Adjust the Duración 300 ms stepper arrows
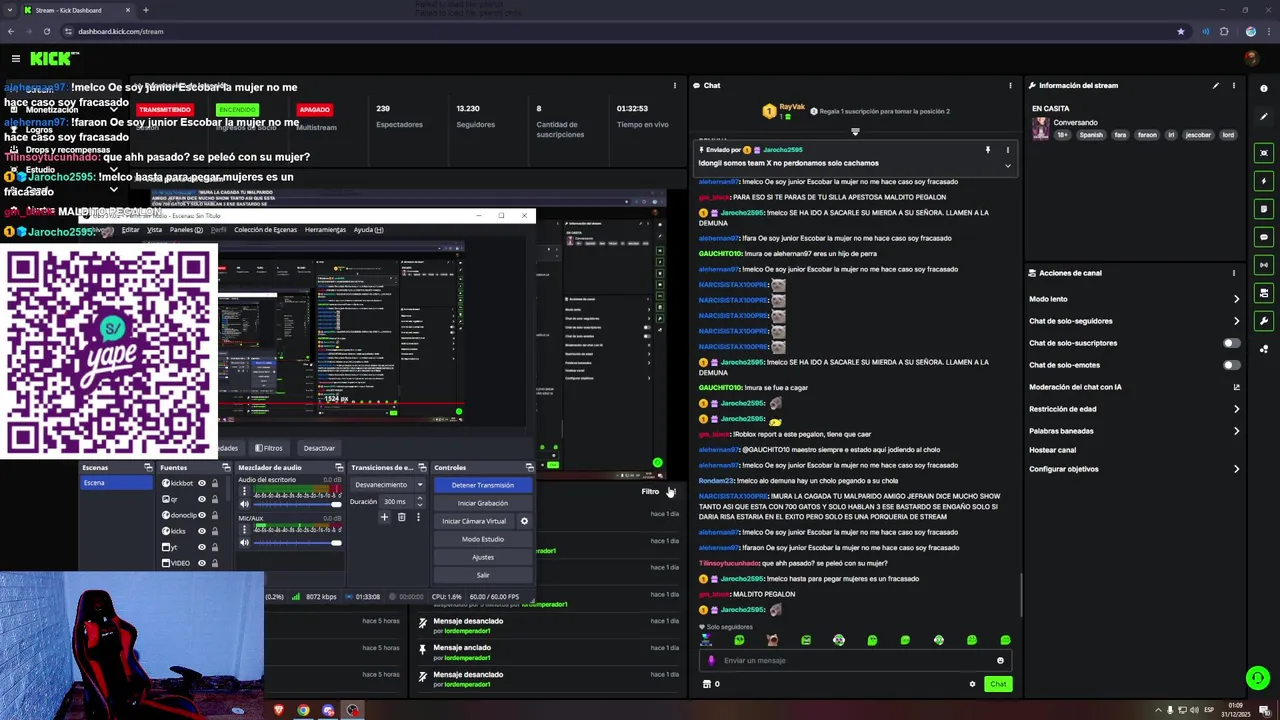 [x=419, y=501]
